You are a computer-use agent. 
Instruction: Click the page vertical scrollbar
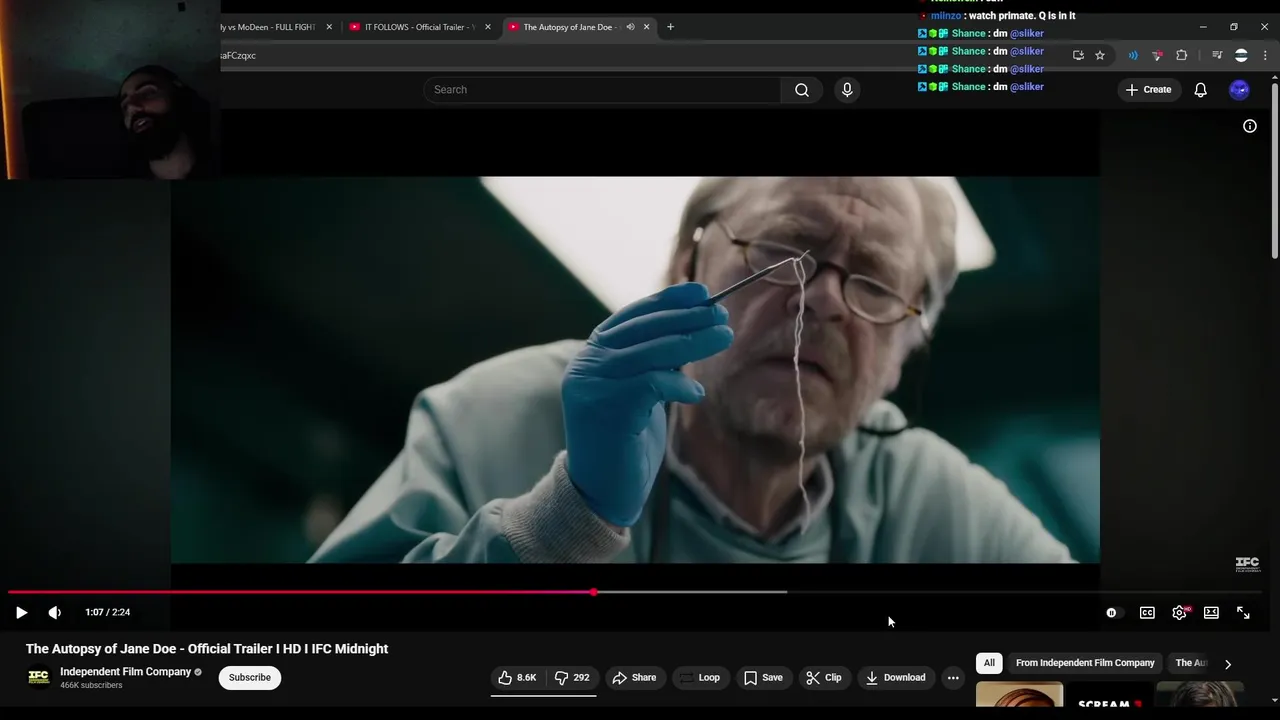(1273, 170)
